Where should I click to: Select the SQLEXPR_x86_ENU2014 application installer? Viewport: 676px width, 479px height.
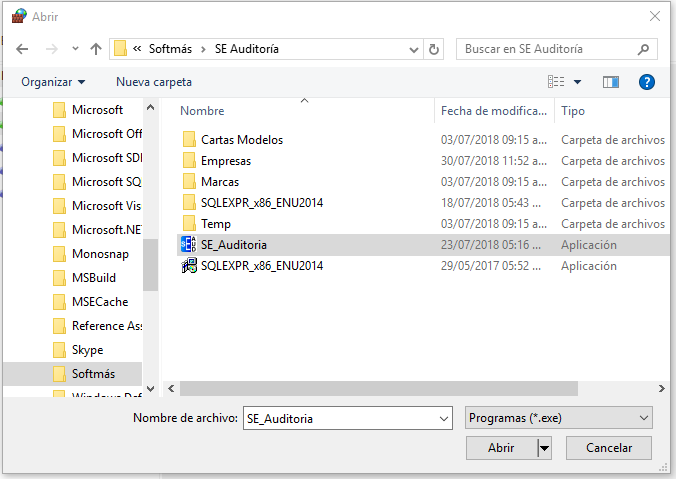pyautogui.click(x=261, y=266)
